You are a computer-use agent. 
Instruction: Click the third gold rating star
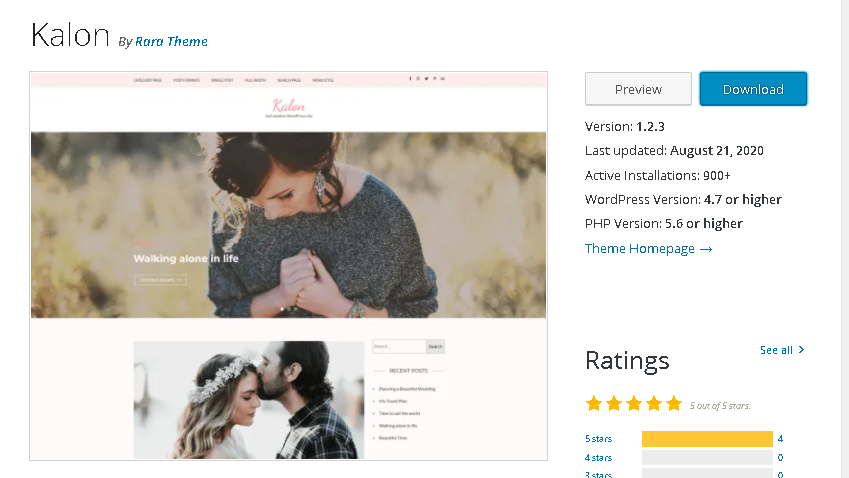634,404
